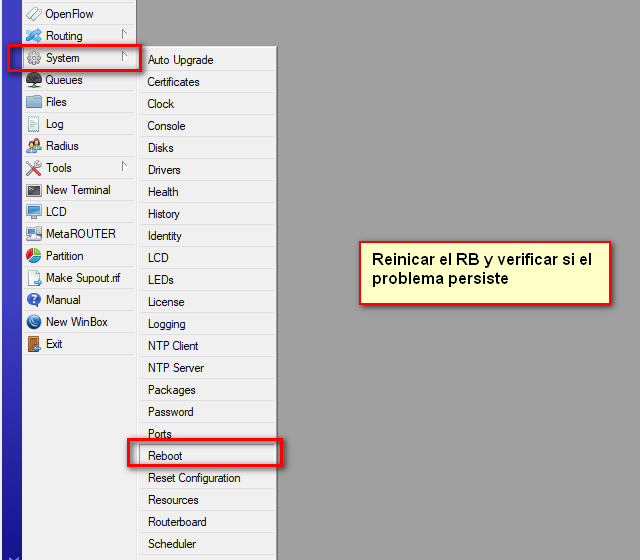This screenshot has width=640, height=560.
Task: Click the System gear icon
Action: (x=34, y=58)
